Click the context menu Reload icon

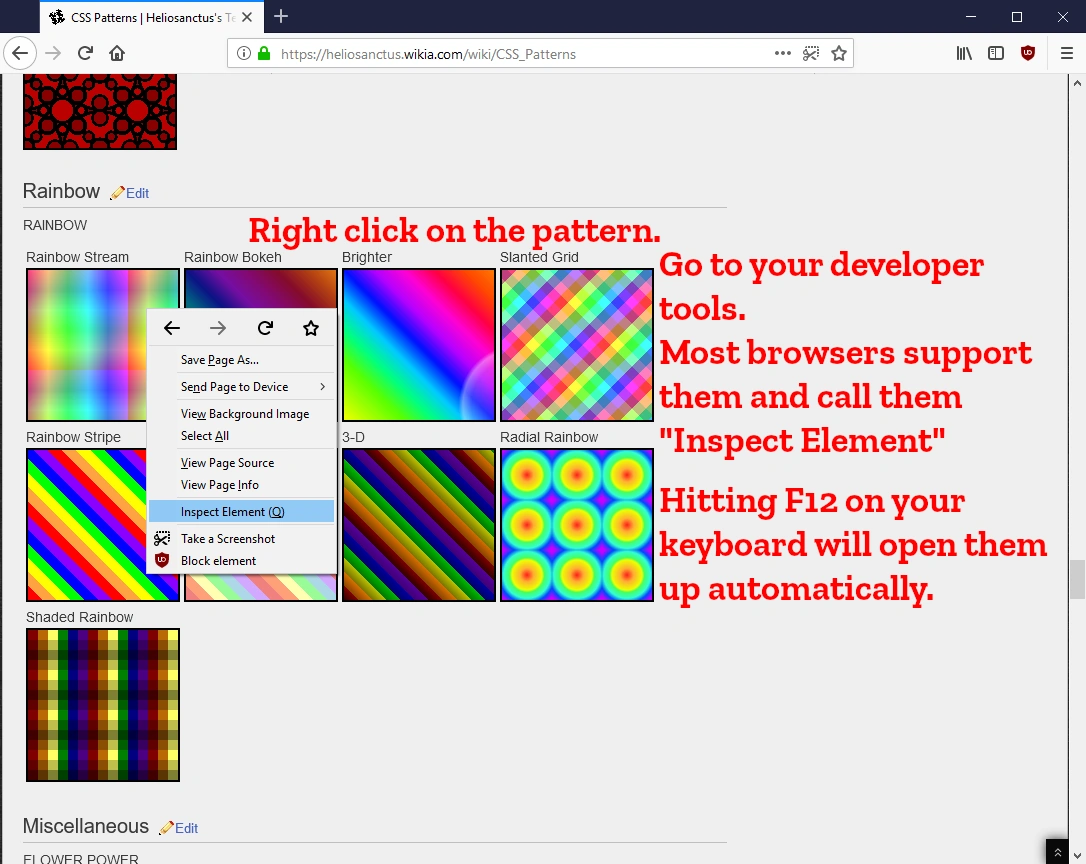pos(265,328)
